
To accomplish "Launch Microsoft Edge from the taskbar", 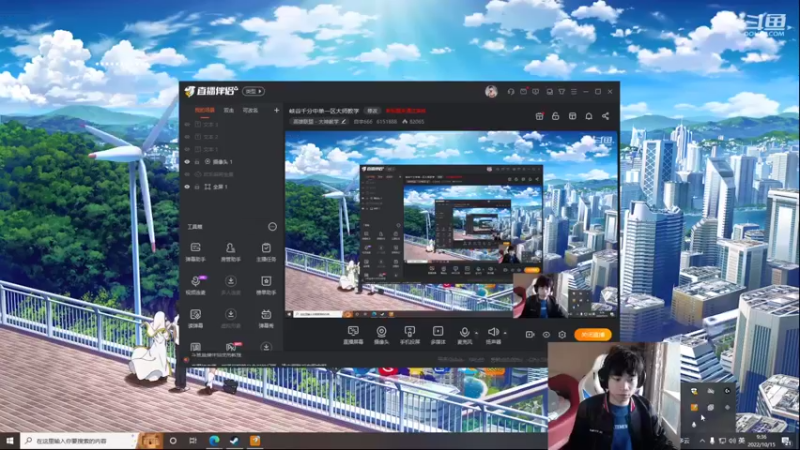I will click(214, 440).
